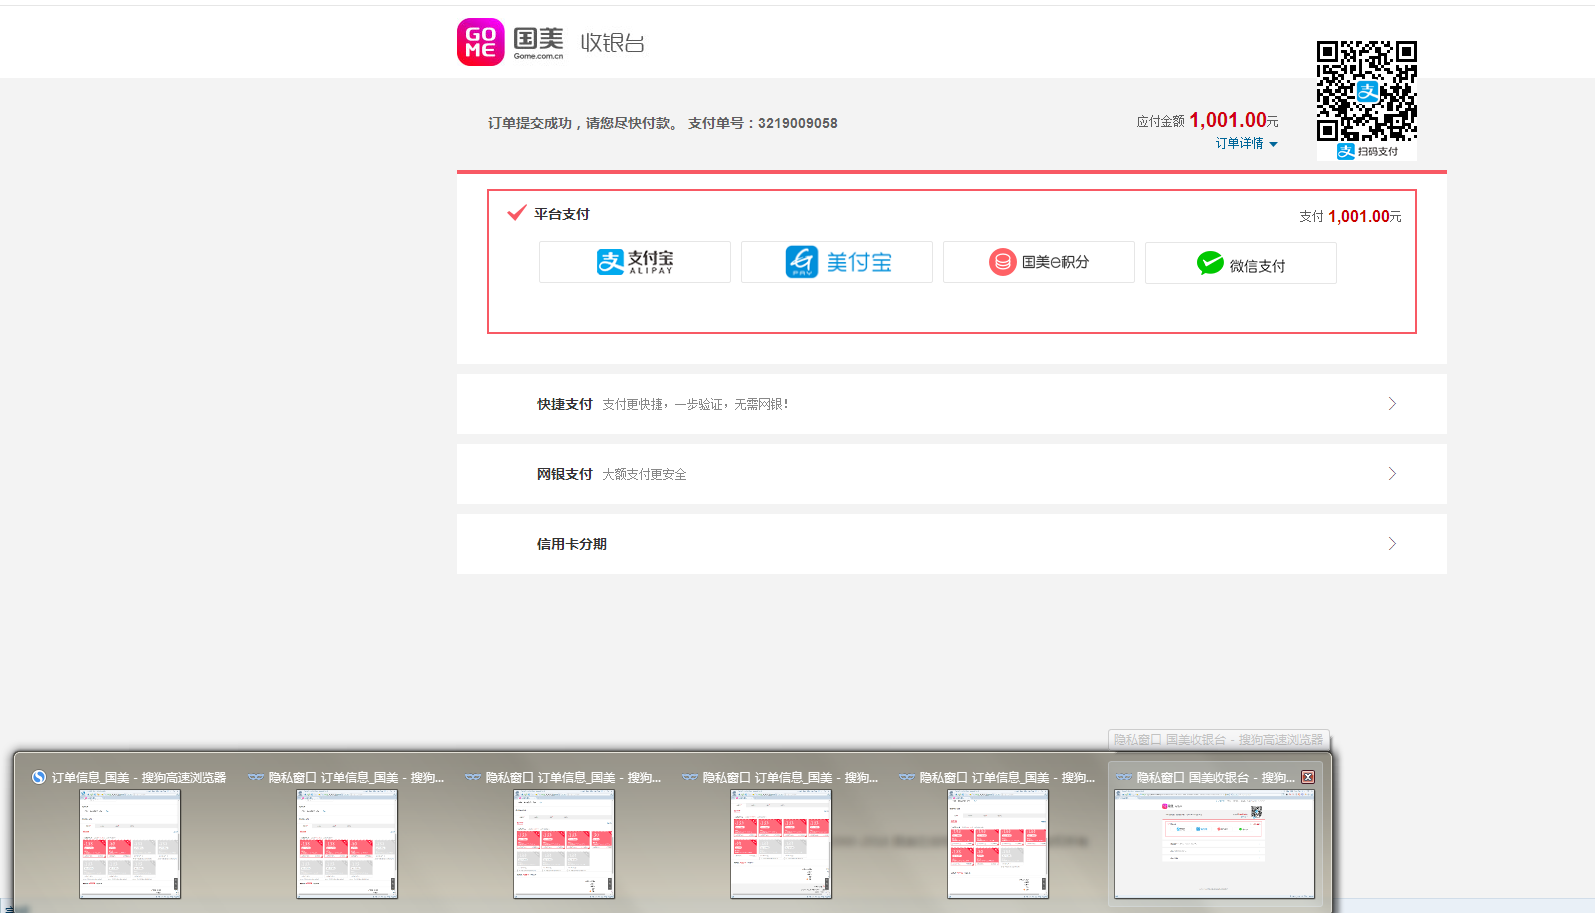1595x913 pixels.
Task: Click the 应付金额 1,001.00 amount text
Action: coord(1207,120)
